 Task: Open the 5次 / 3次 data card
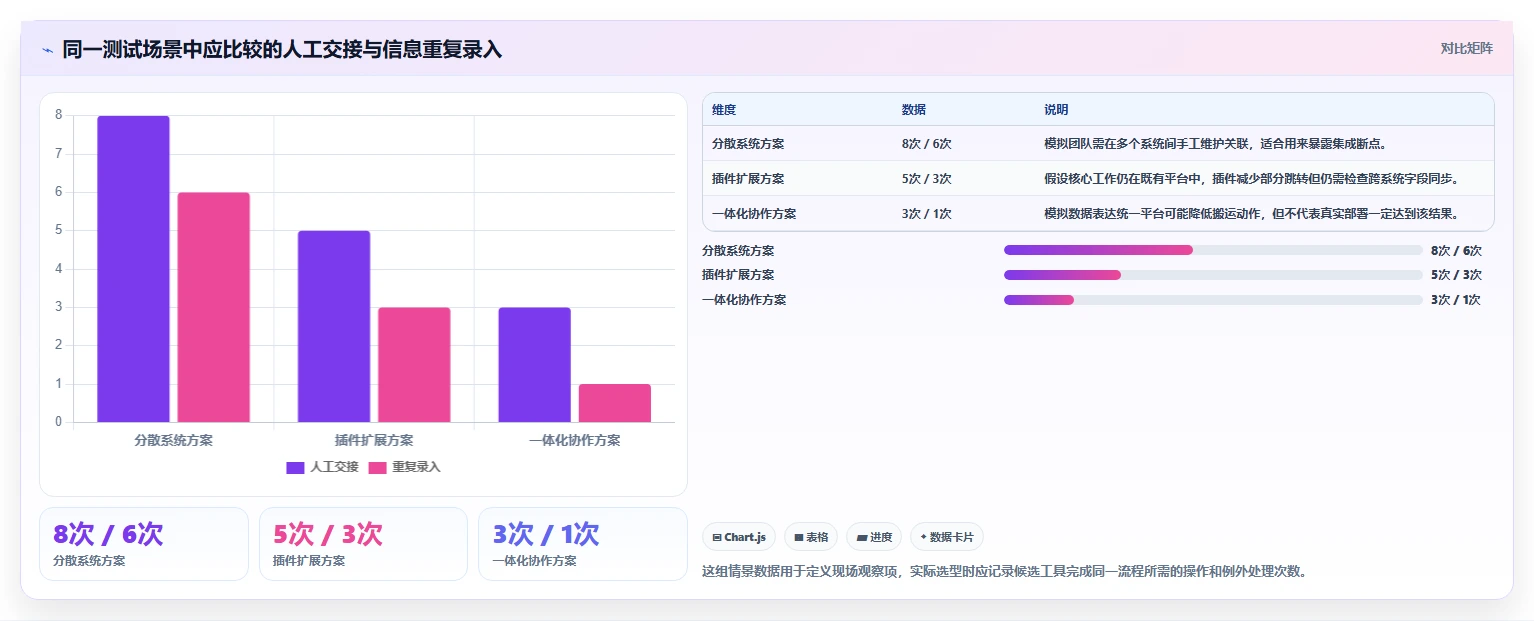click(363, 544)
